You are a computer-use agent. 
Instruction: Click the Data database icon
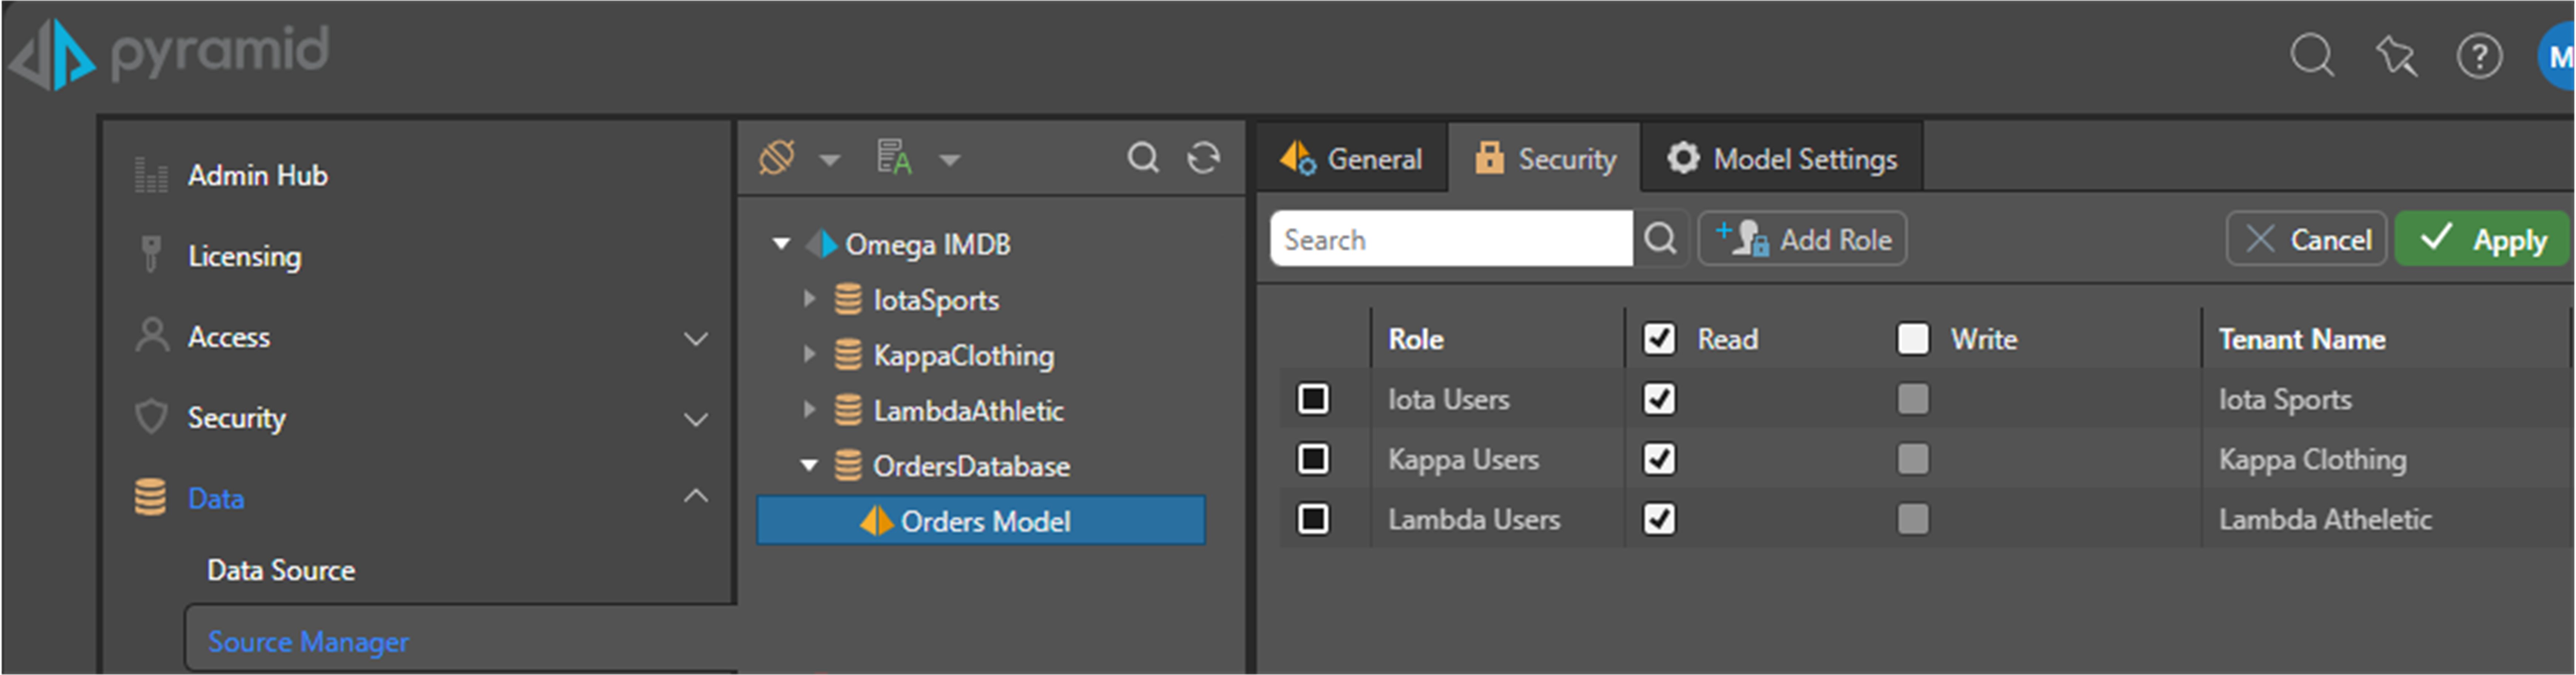pyautogui.click(x=150, y=497)
